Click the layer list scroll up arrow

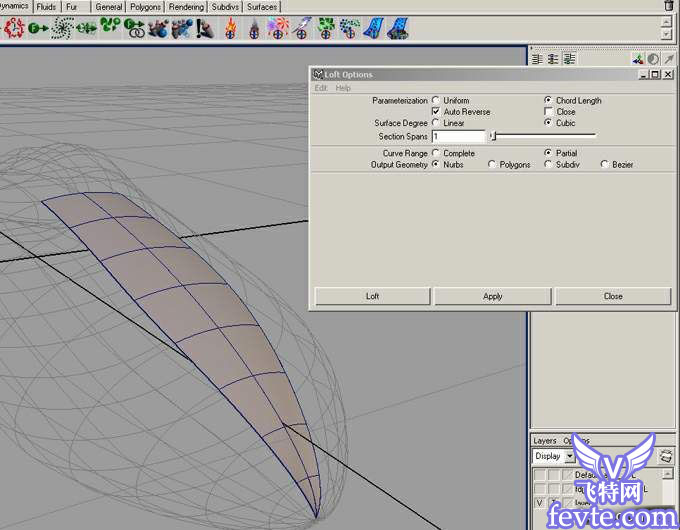(x=668, y=473)
